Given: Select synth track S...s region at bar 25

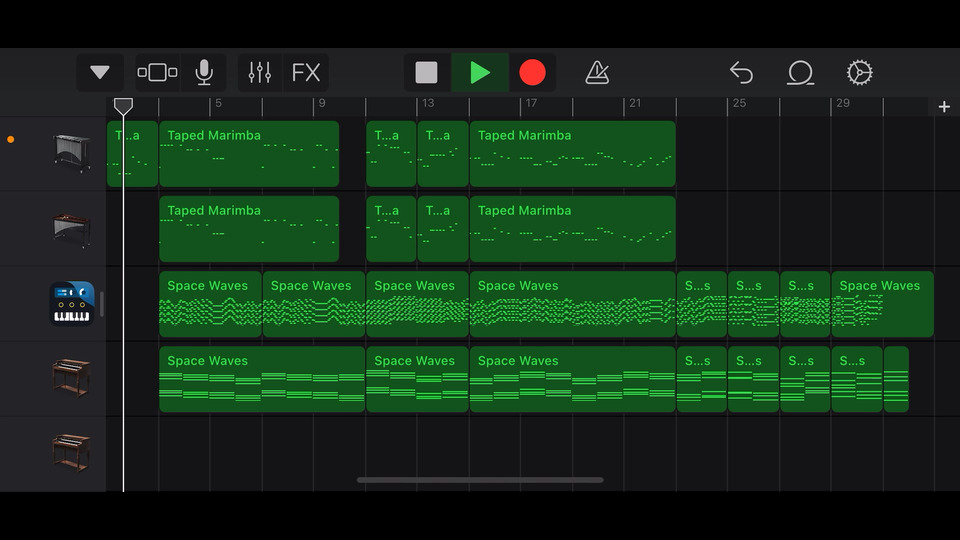Looking at the screenshot, I should pos(754,304).
